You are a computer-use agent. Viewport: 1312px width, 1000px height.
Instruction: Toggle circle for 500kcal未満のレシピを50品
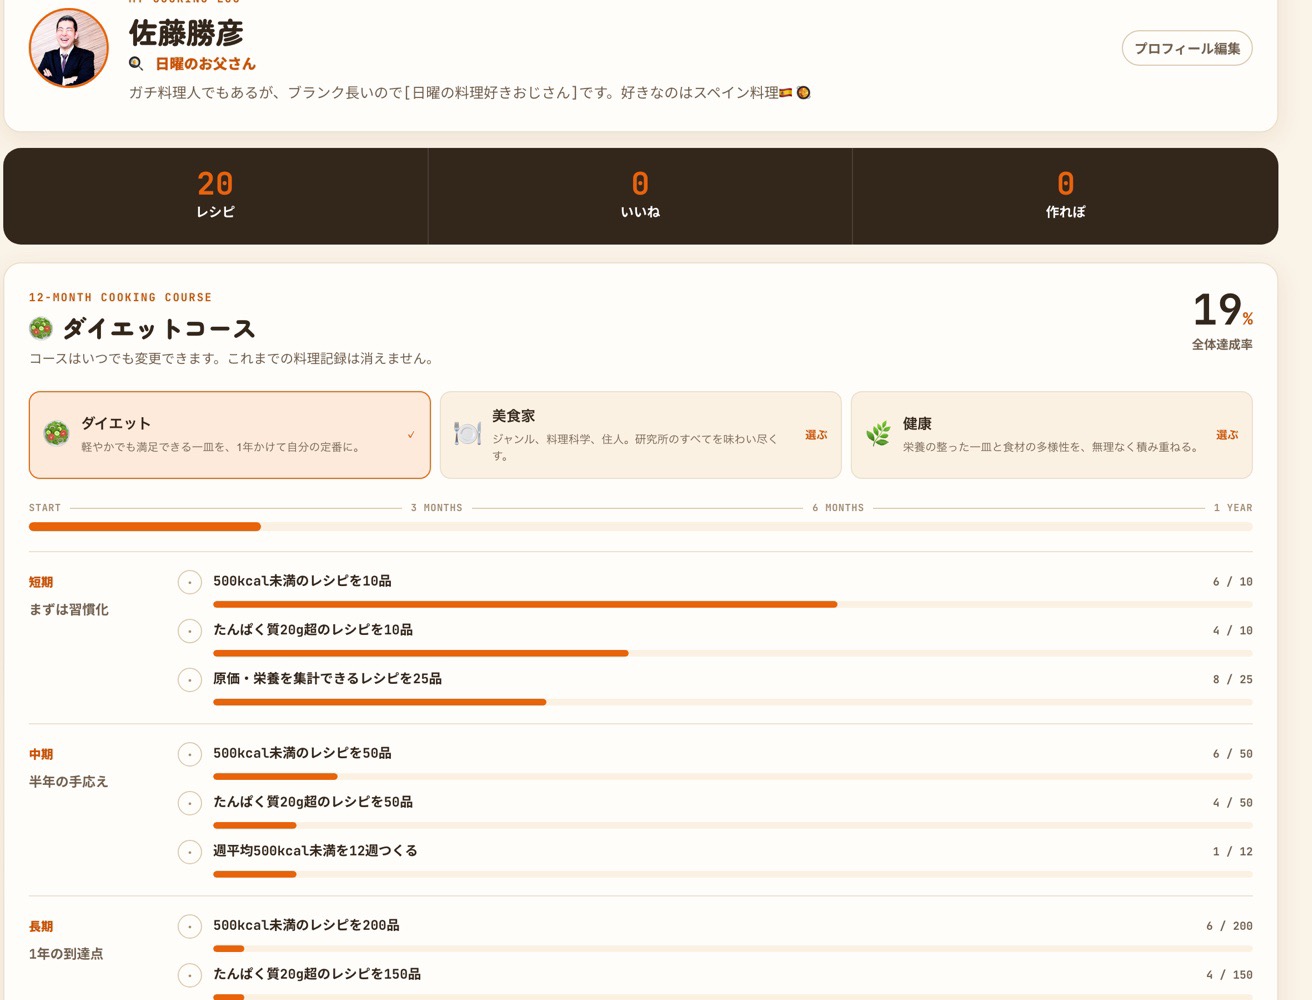click(x=190, y=754)
